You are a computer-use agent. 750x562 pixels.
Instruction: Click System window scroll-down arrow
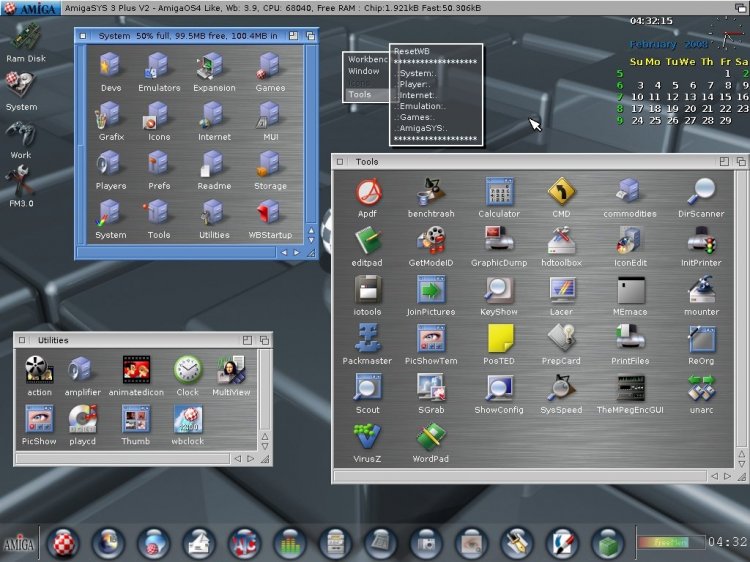[x=311, y=240]
